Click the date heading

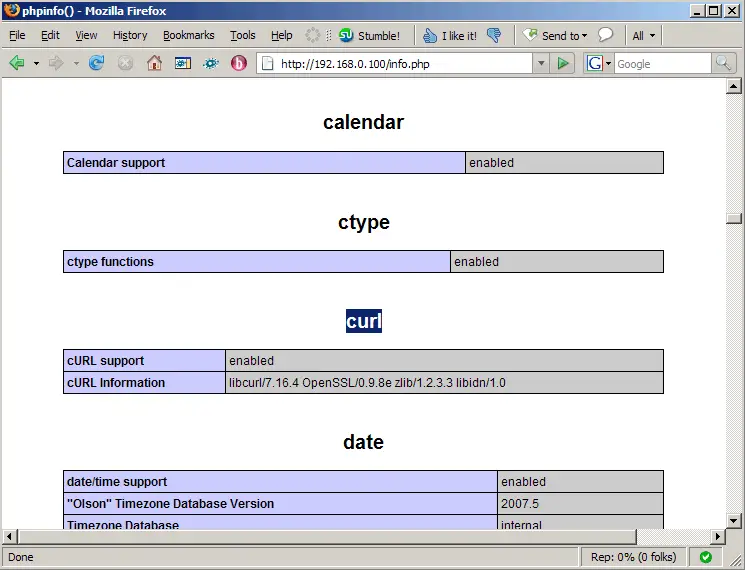(363, 442)
